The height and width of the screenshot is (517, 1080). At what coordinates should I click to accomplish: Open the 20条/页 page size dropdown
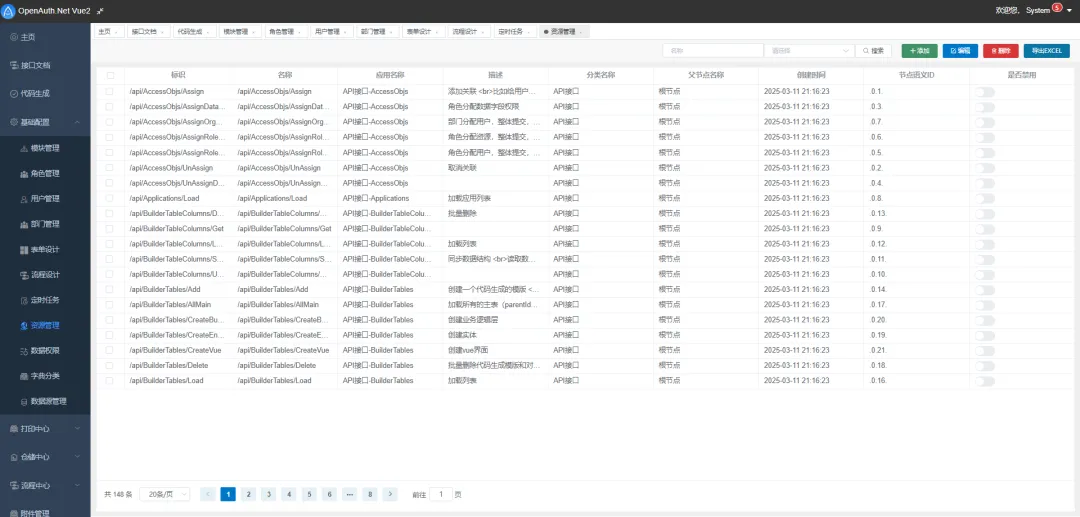coord(165,494)
